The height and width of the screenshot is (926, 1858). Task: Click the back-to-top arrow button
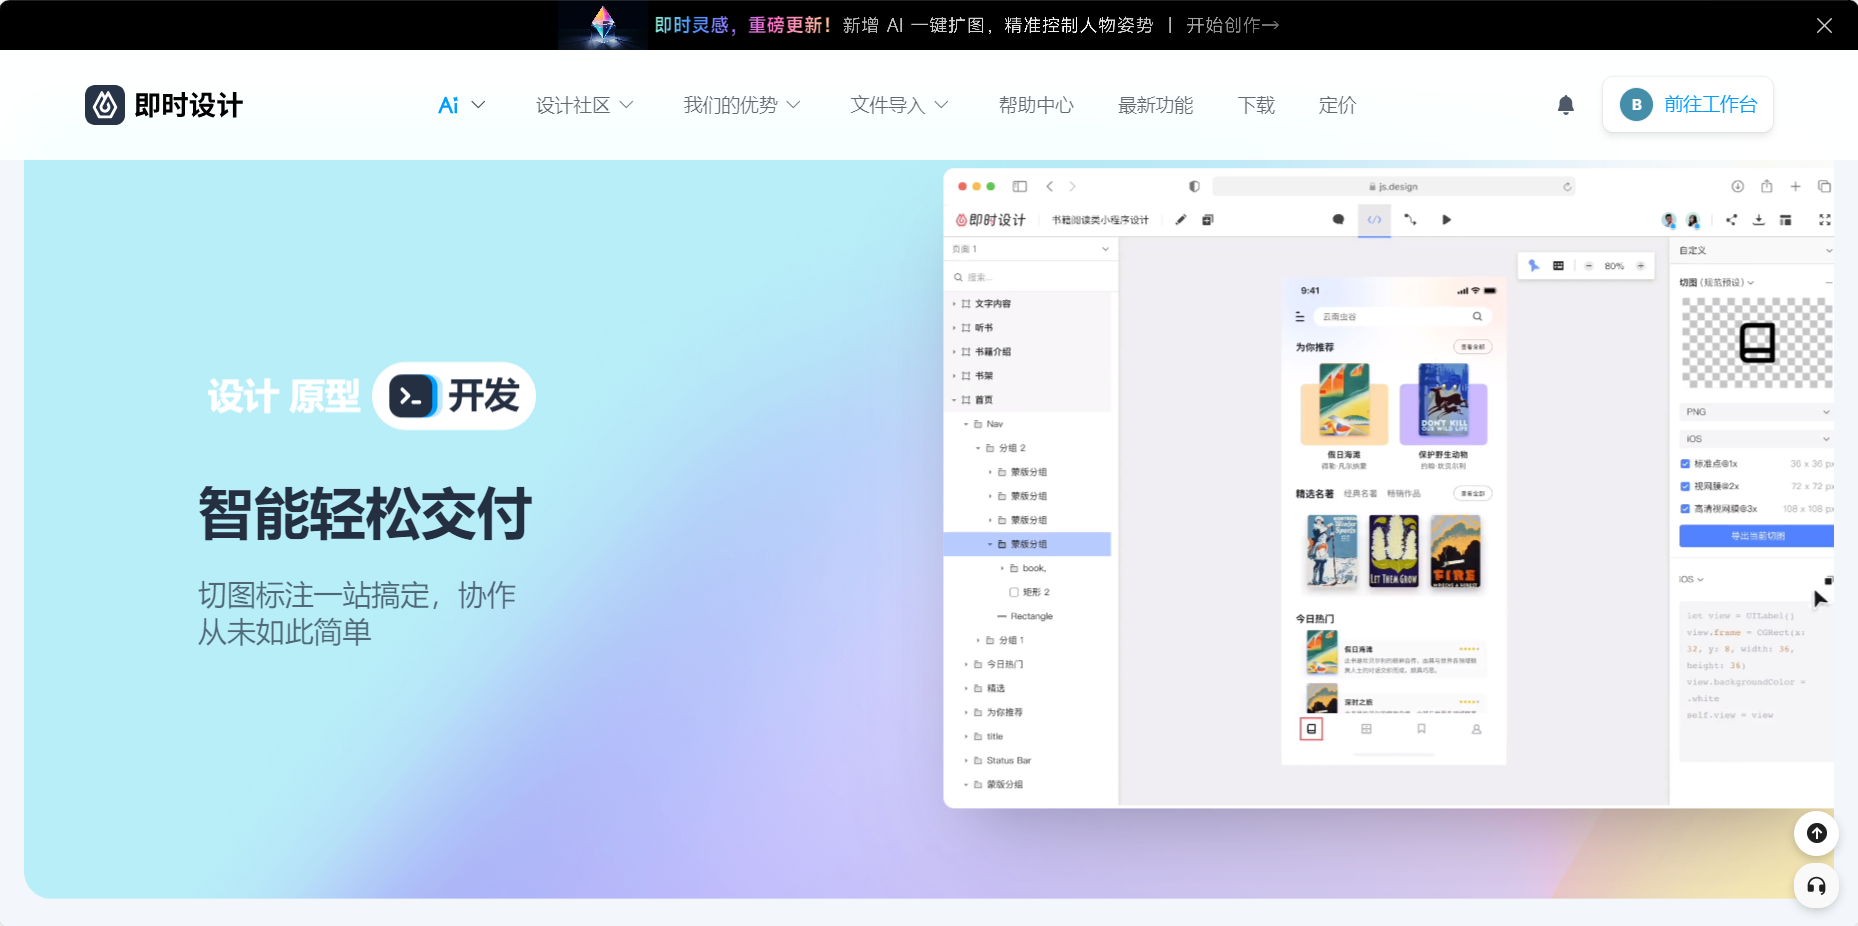tap(1816, 833)
